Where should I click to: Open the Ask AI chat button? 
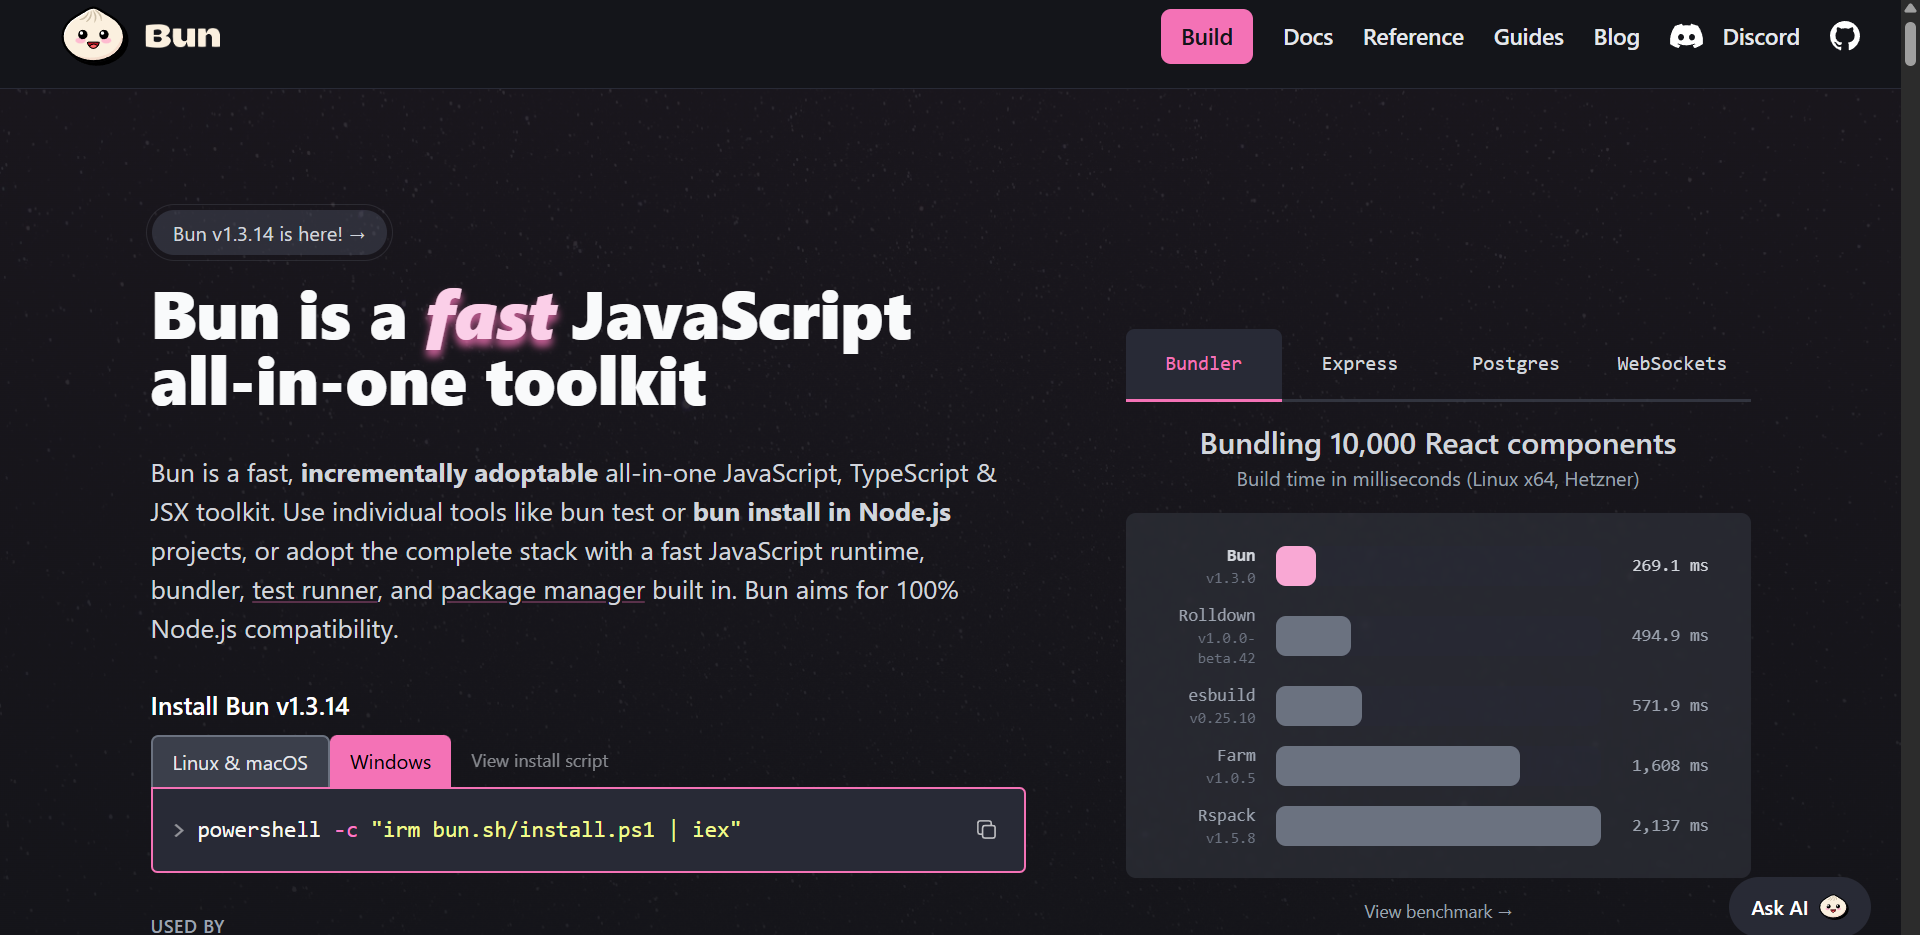[1799, 907]
